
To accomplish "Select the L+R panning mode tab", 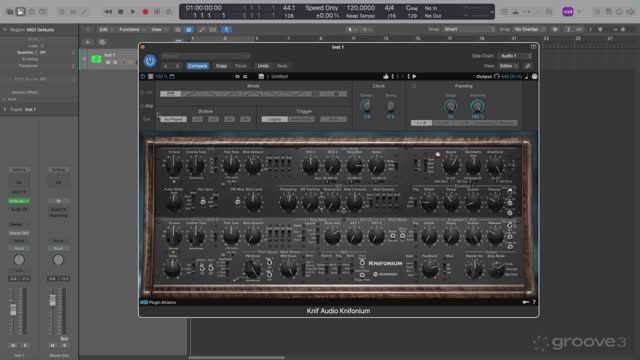I will coord(421,123).
